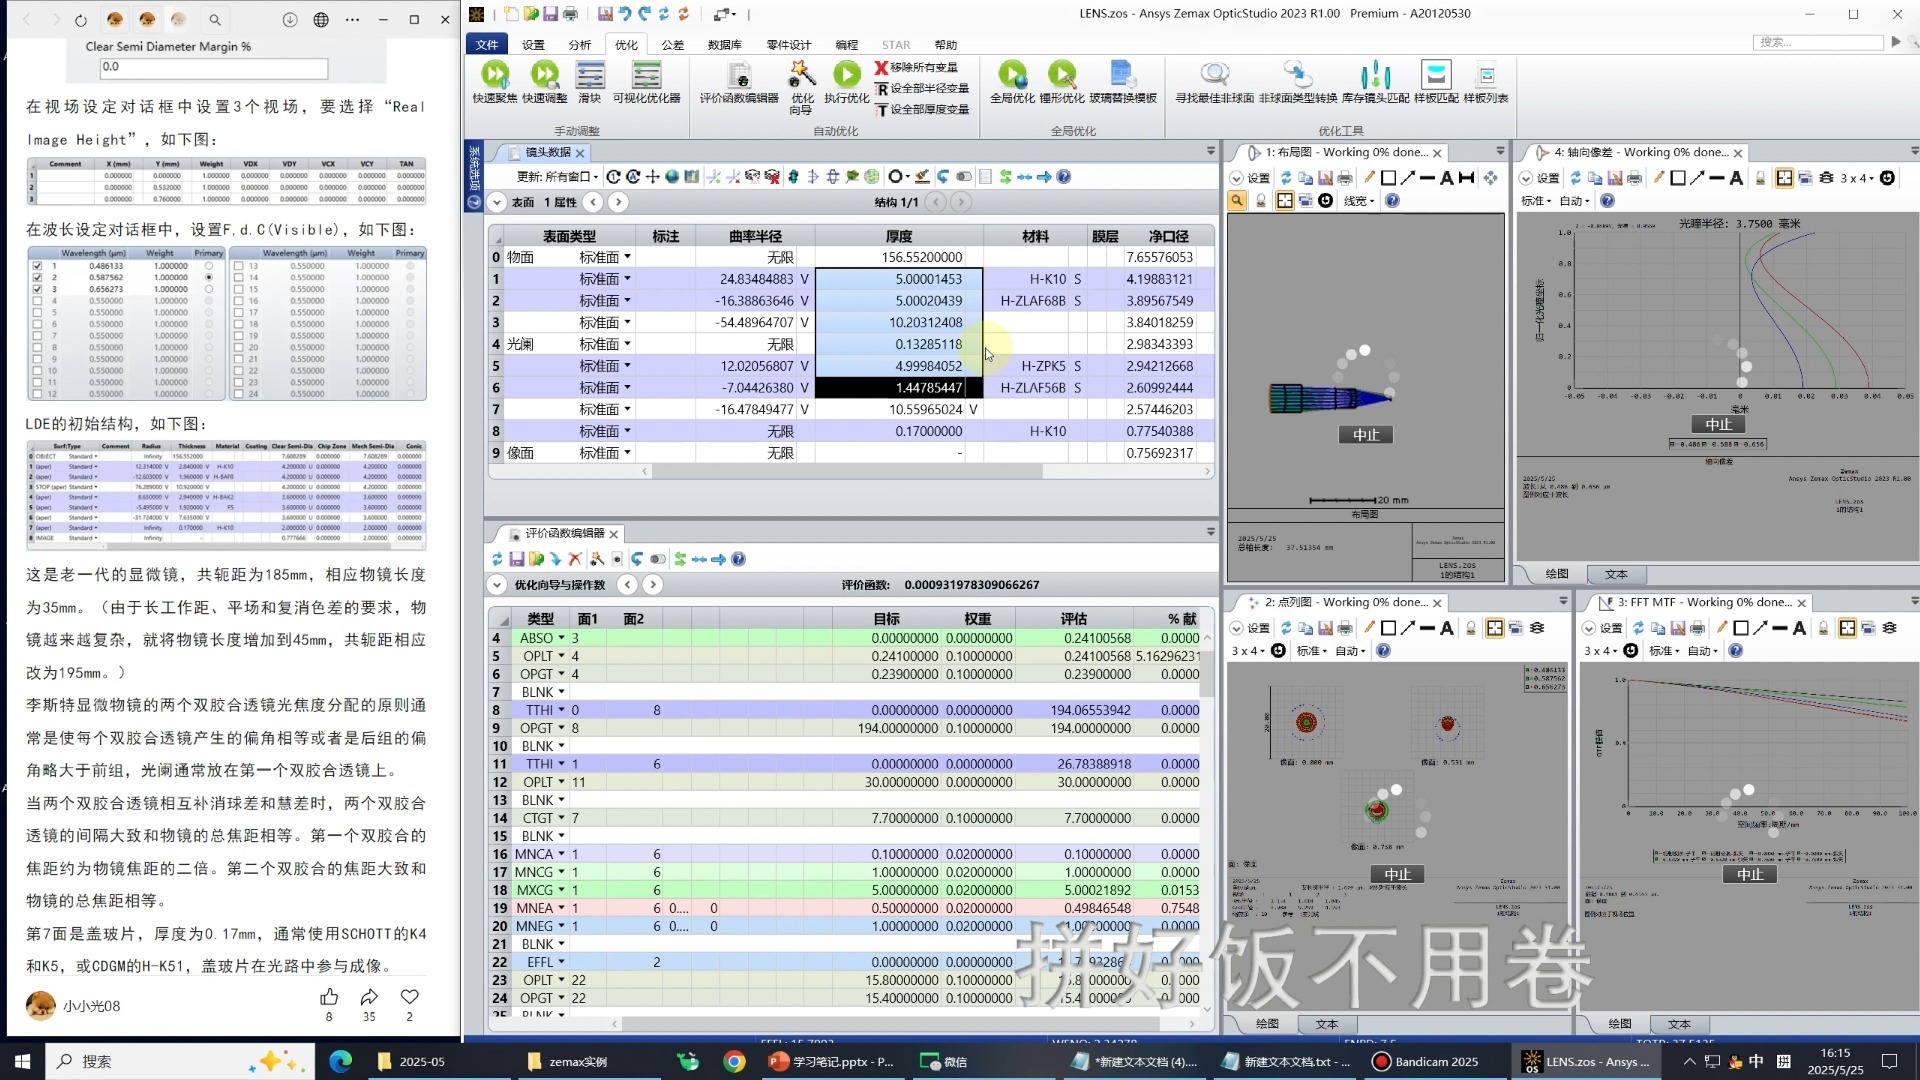Click the 可视化优化器 visual optimizer icon
Viewport: 1920px width, 1080px height.
[x=646, y=76]
